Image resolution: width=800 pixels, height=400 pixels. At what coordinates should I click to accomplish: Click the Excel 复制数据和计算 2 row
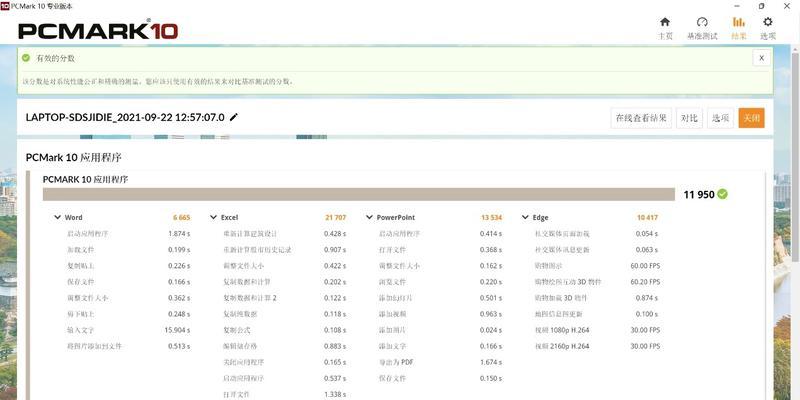285,298
